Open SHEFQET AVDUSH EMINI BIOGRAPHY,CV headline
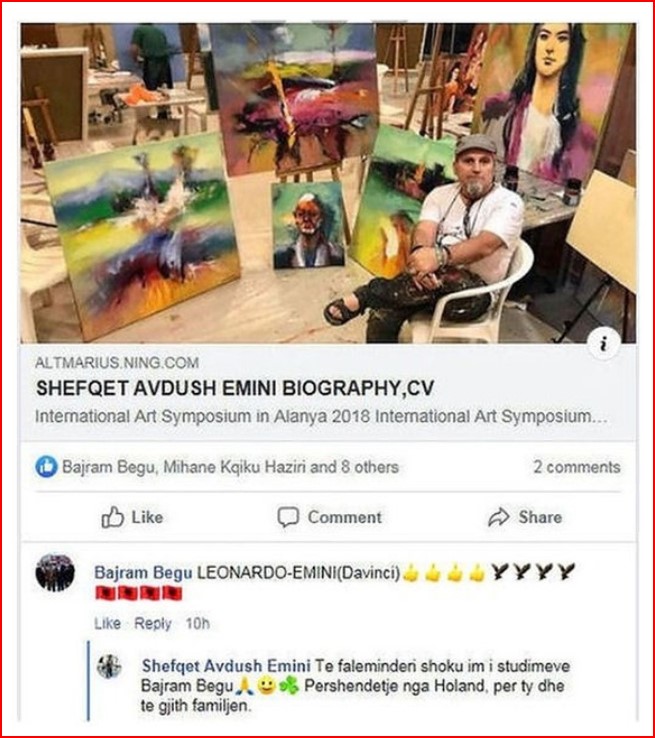655x738 pixels. (x=235, y=388)
